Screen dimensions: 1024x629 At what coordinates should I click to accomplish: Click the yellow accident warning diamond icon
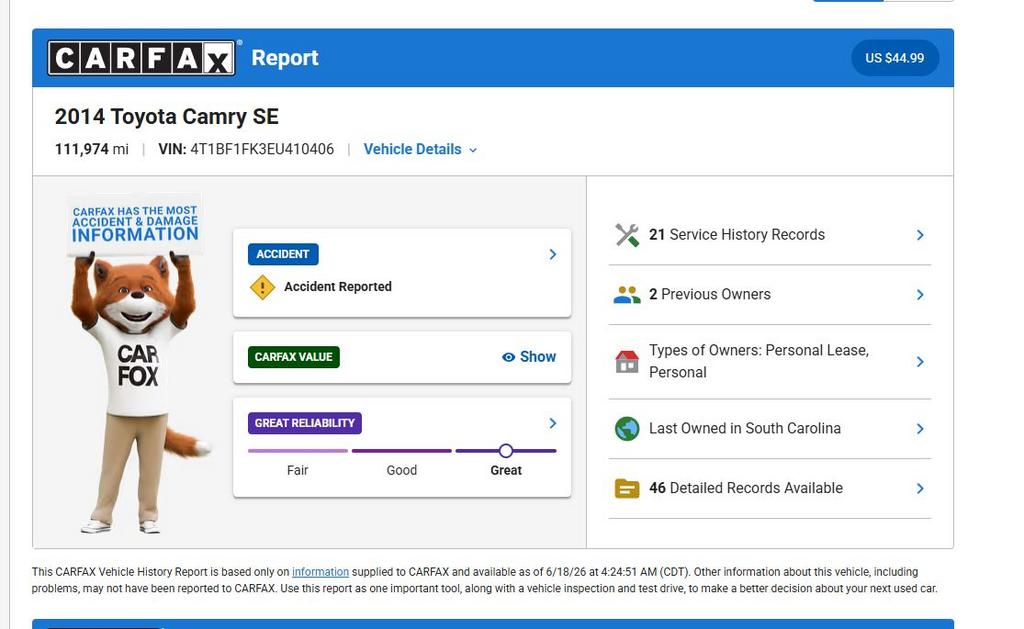click(x=263, y=287)
